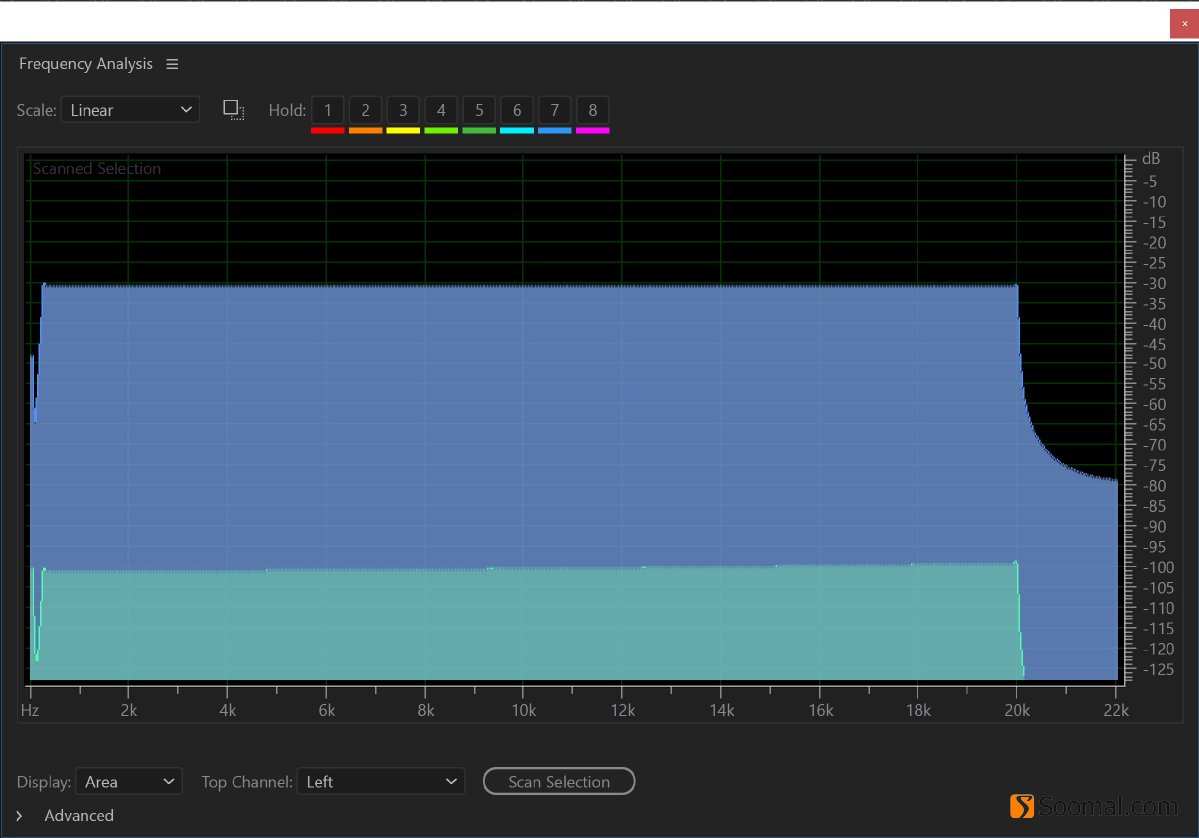Activate Hold button 5
The height and width of the screenshot is (838, 1199).
click(x=479, y=110)
